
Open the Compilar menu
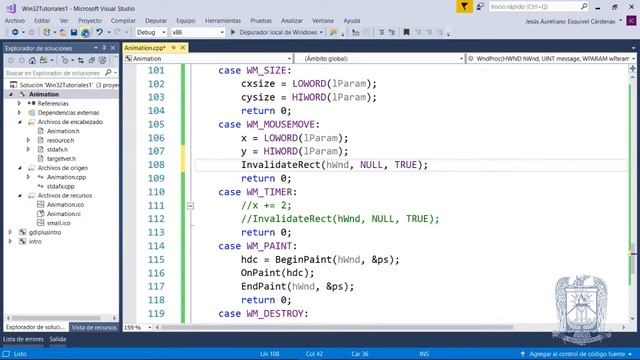[123, 20]
